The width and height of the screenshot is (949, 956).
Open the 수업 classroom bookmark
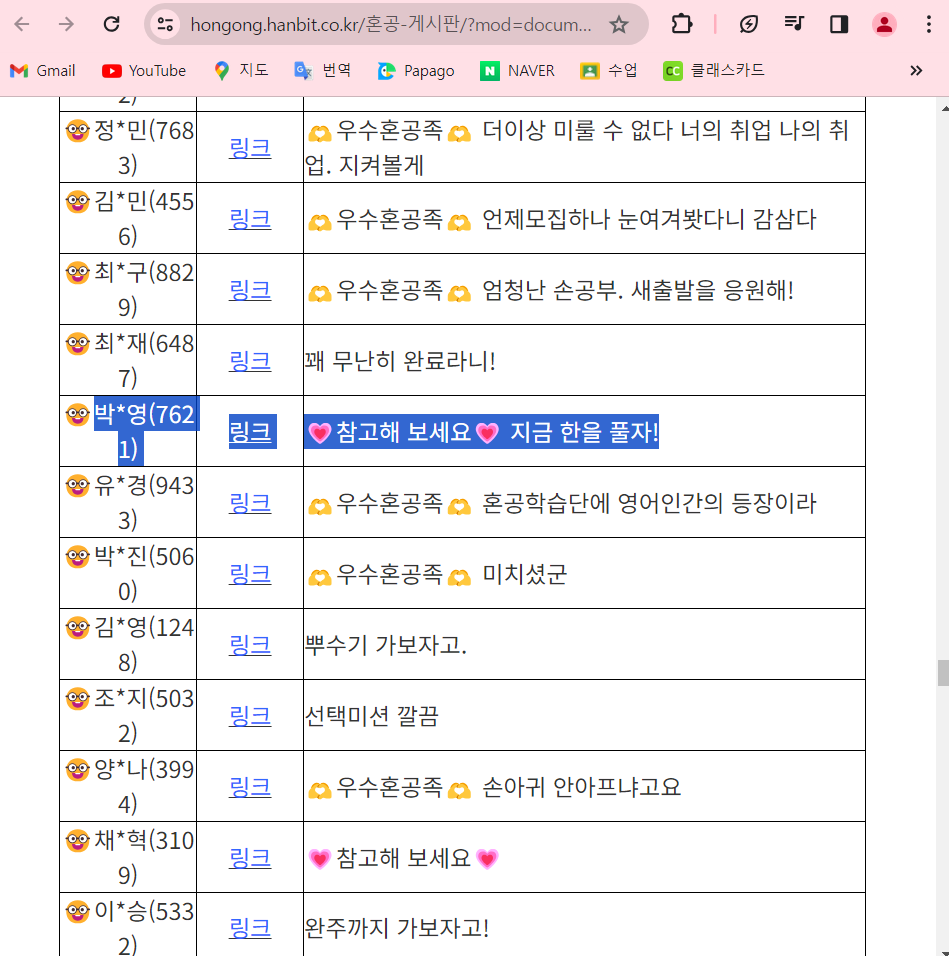click(608, 71)
